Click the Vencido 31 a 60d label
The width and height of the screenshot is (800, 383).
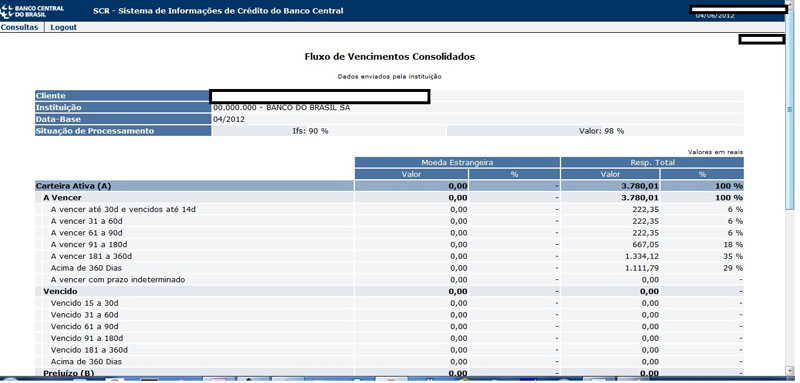tap(85, 315)
